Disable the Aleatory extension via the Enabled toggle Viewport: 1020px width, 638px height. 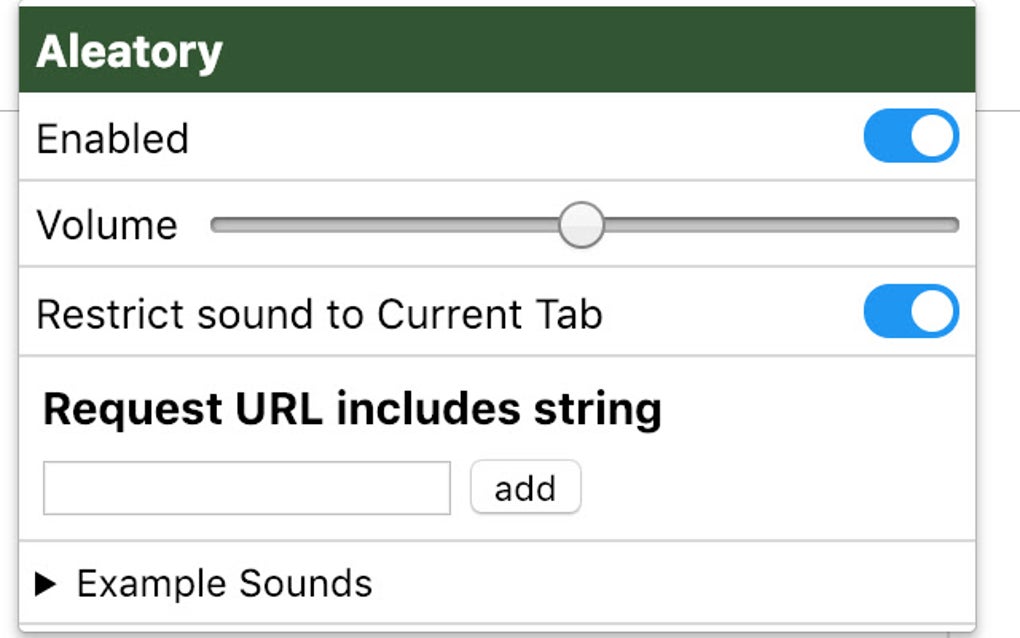(909, 136)
